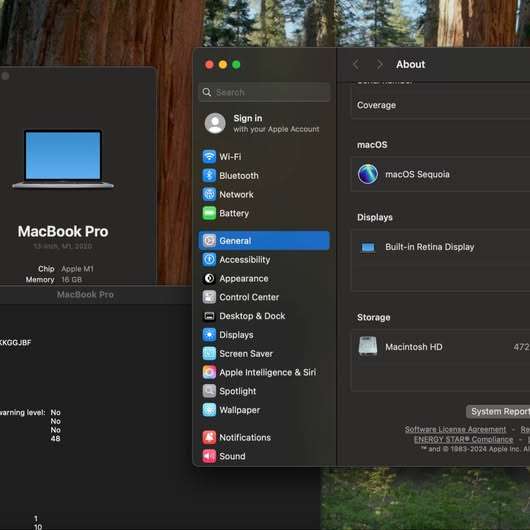Click the Apple M1 chip value
Image resolution: width=530 pixels, height=530 pixels.
pyautogui.click(x=77, y=269)
